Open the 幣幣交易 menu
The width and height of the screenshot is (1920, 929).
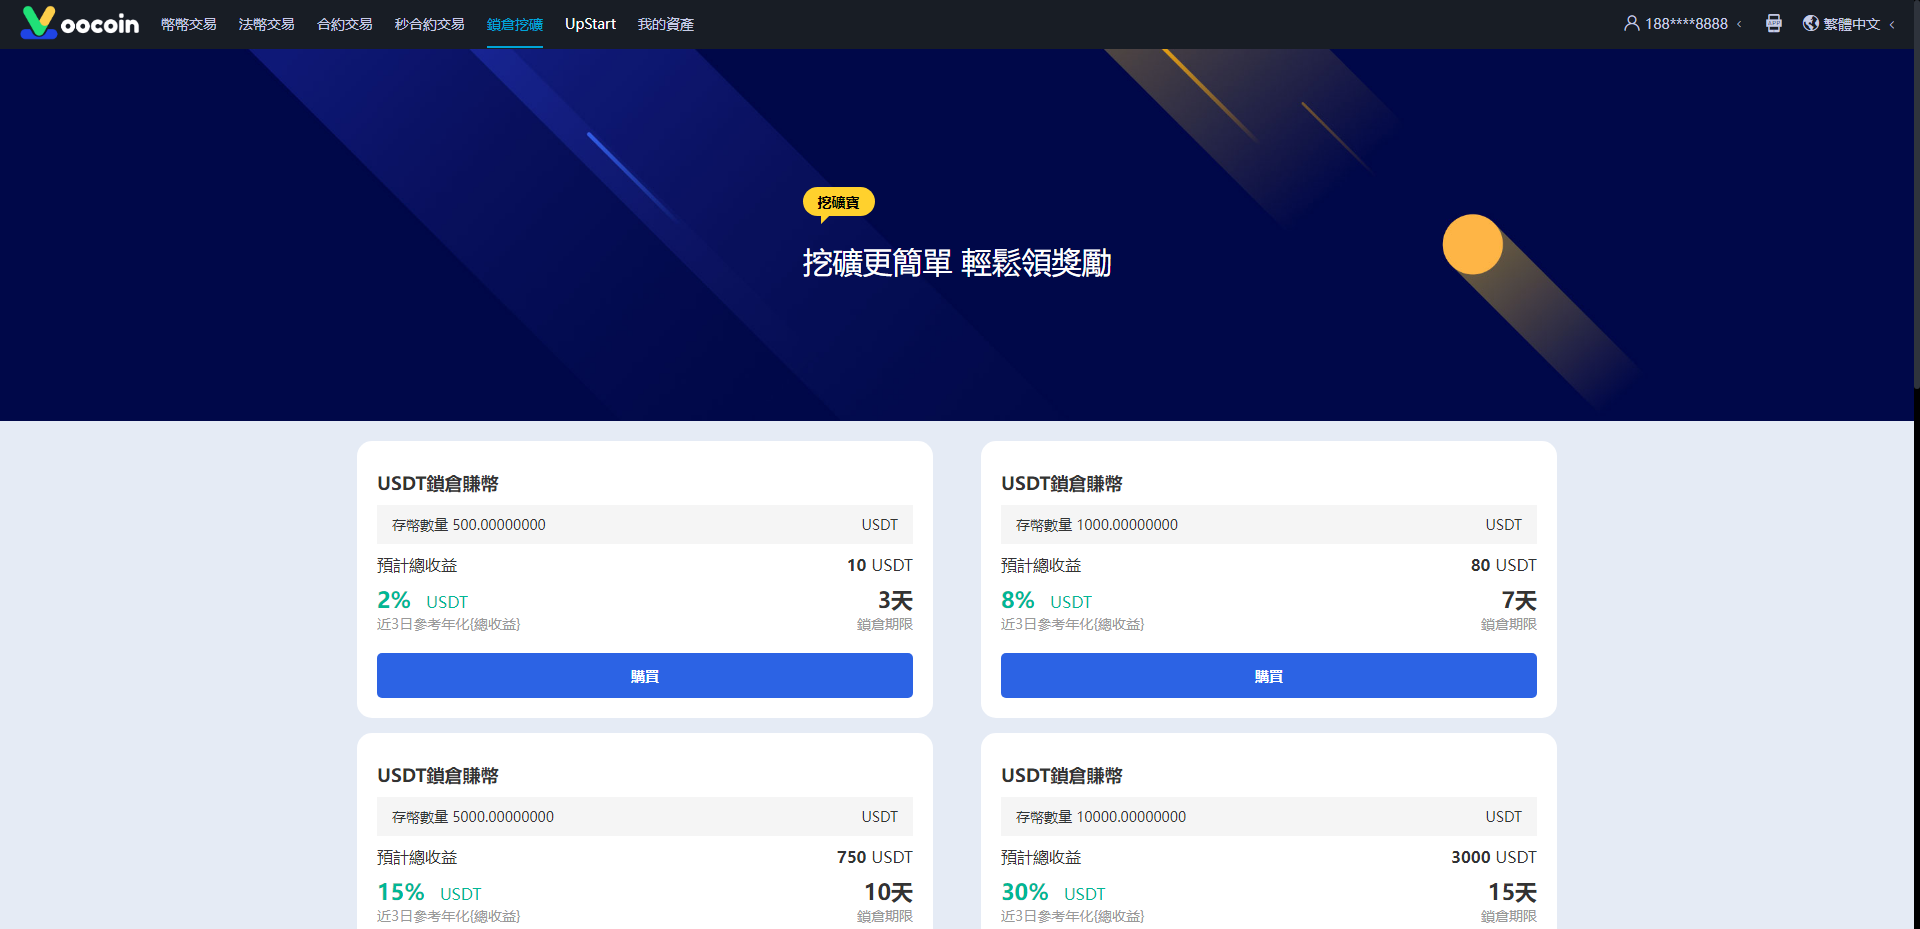tap(188, 24)
